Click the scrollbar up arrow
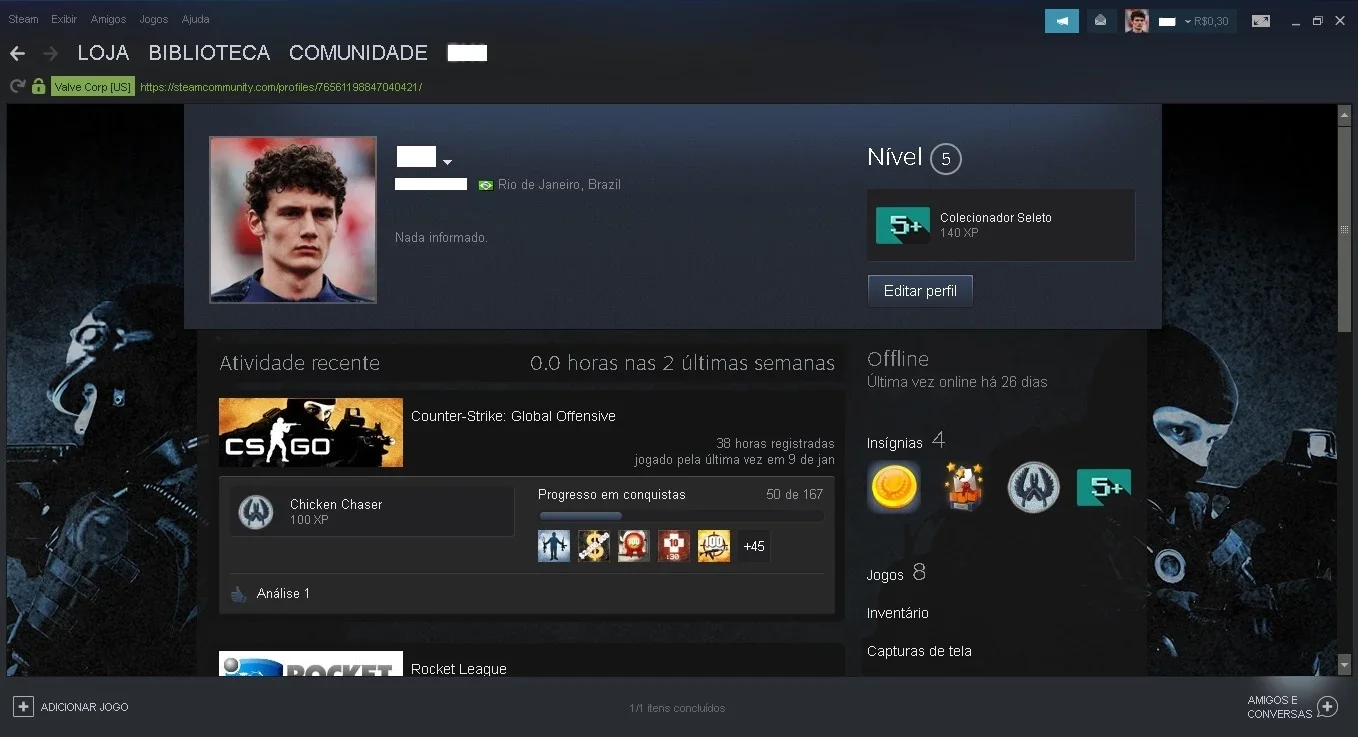The height and width of the screenshot is (737, 1358). click(1345, 115)
